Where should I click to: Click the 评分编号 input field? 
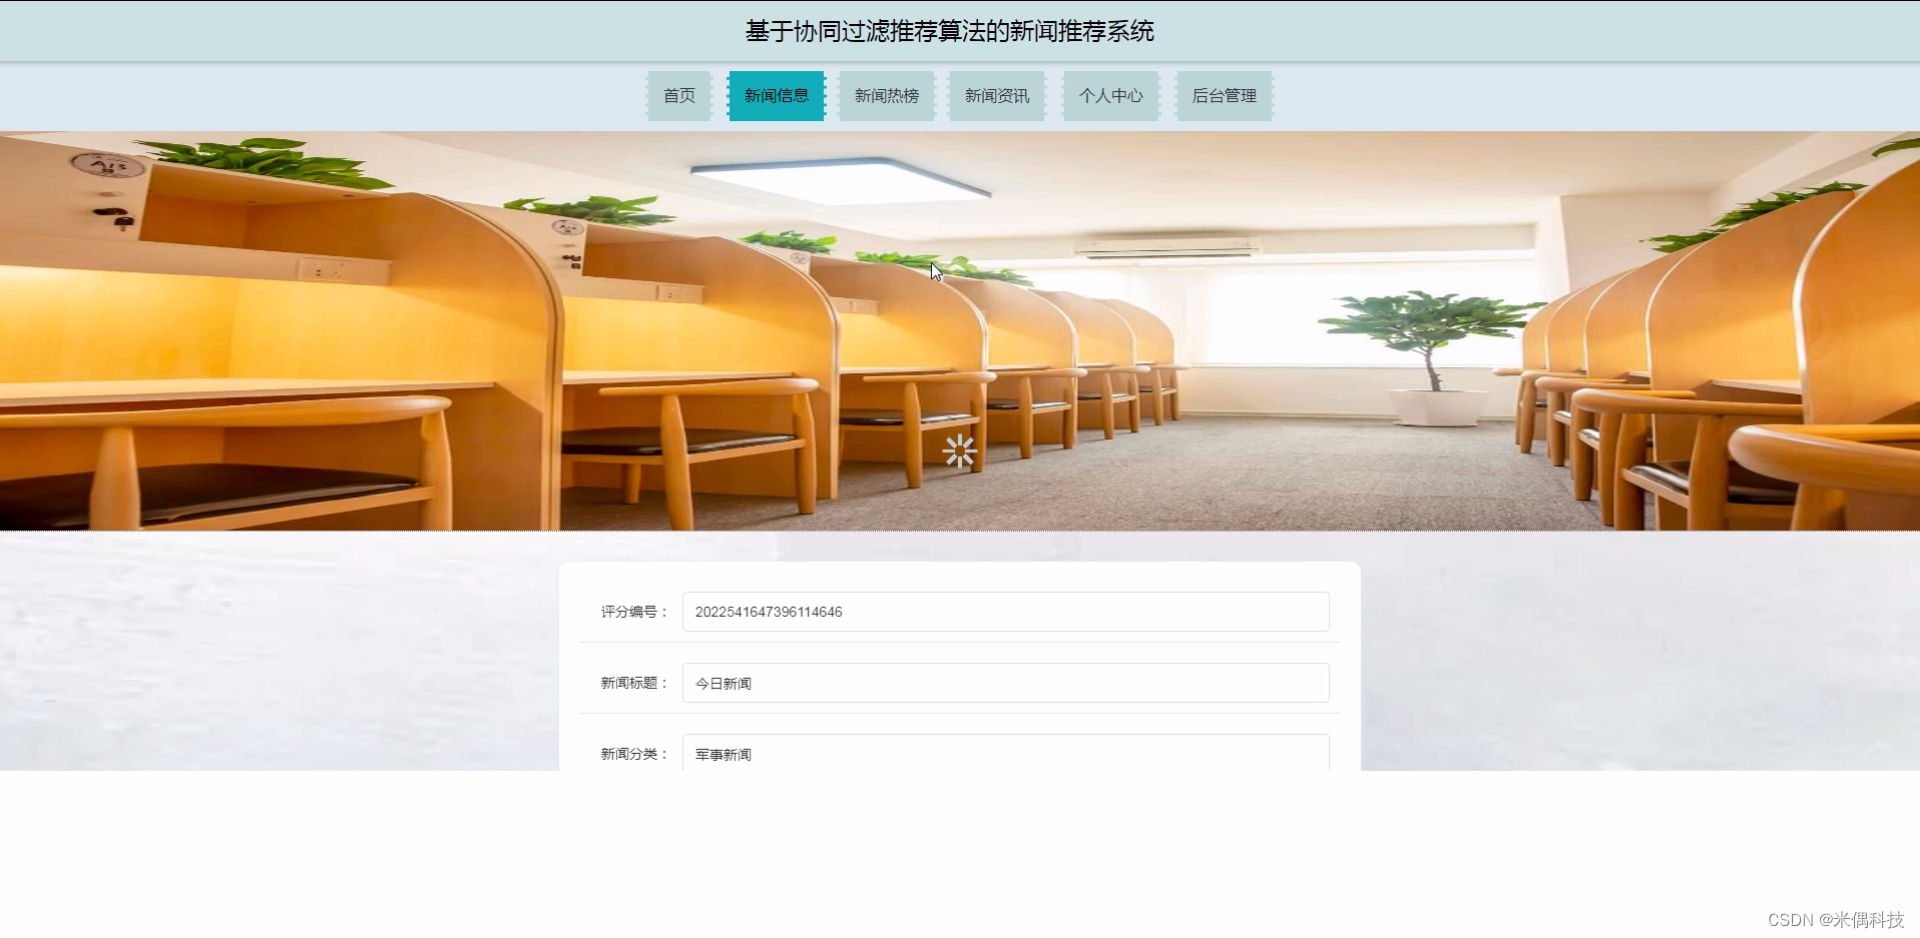coord(1005,611)
